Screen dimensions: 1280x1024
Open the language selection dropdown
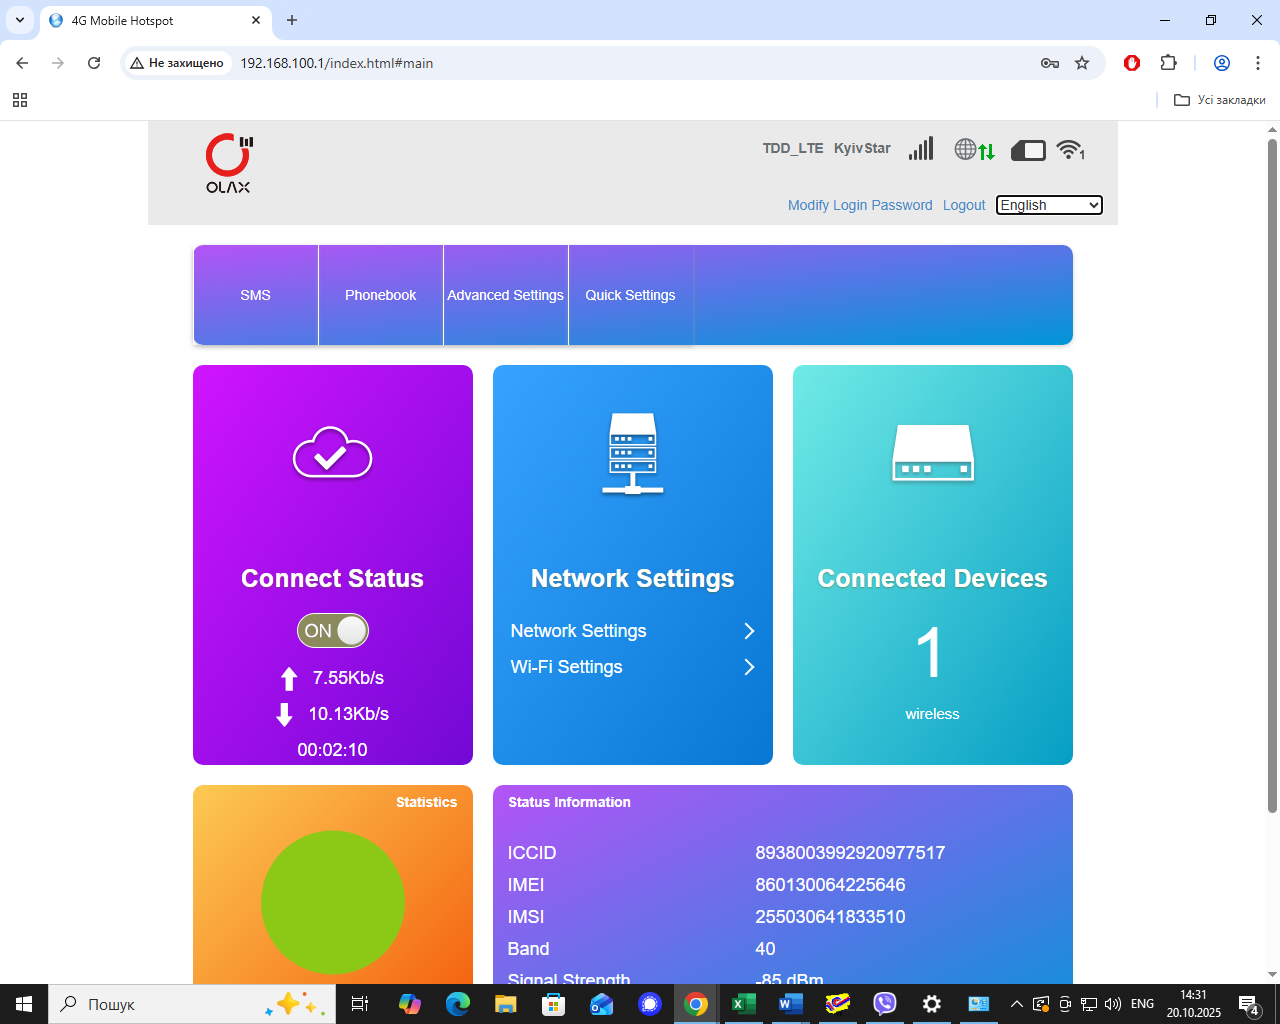[x=1048, y=205]
